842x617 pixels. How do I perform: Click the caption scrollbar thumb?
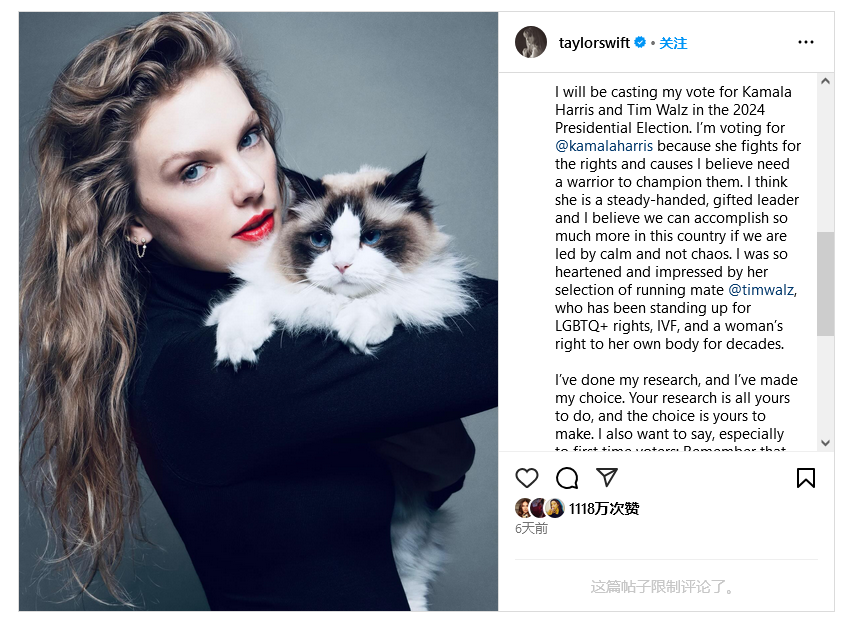click(x=825, y=284)
